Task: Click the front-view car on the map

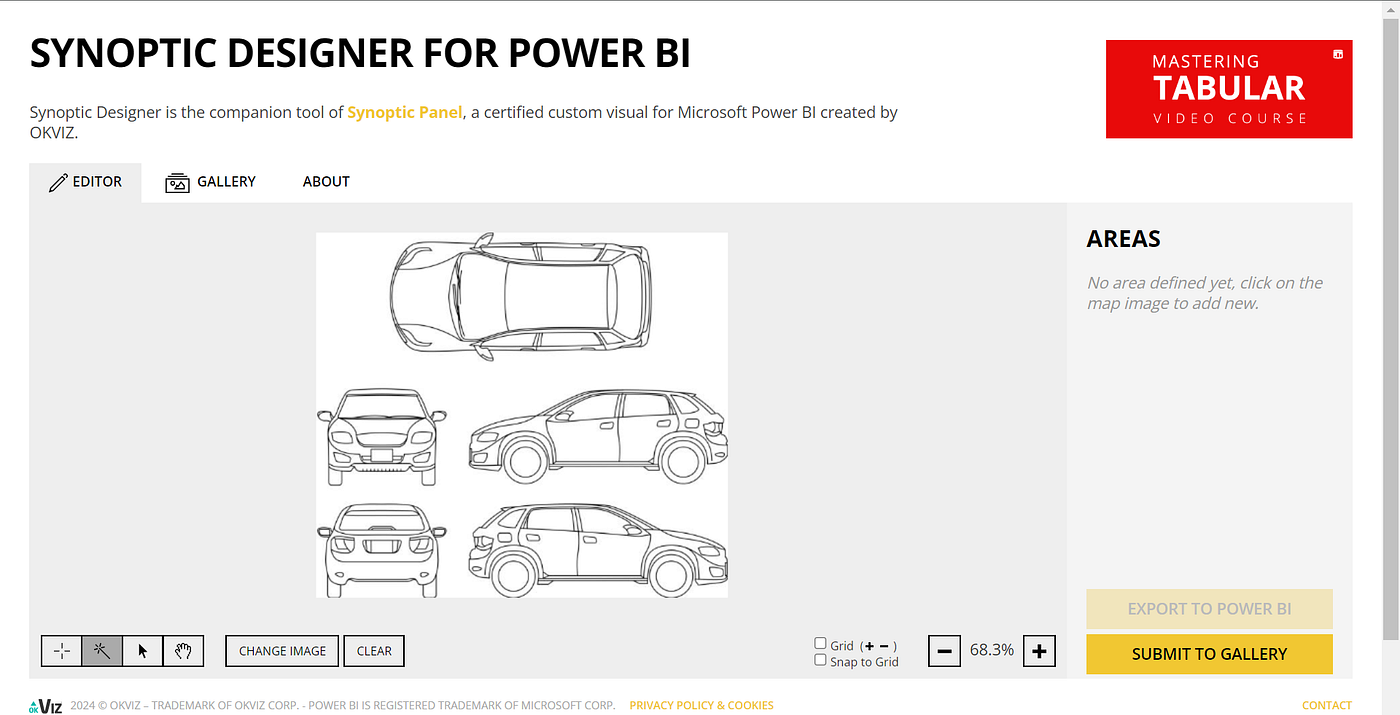Action: [x=382, y=437]
